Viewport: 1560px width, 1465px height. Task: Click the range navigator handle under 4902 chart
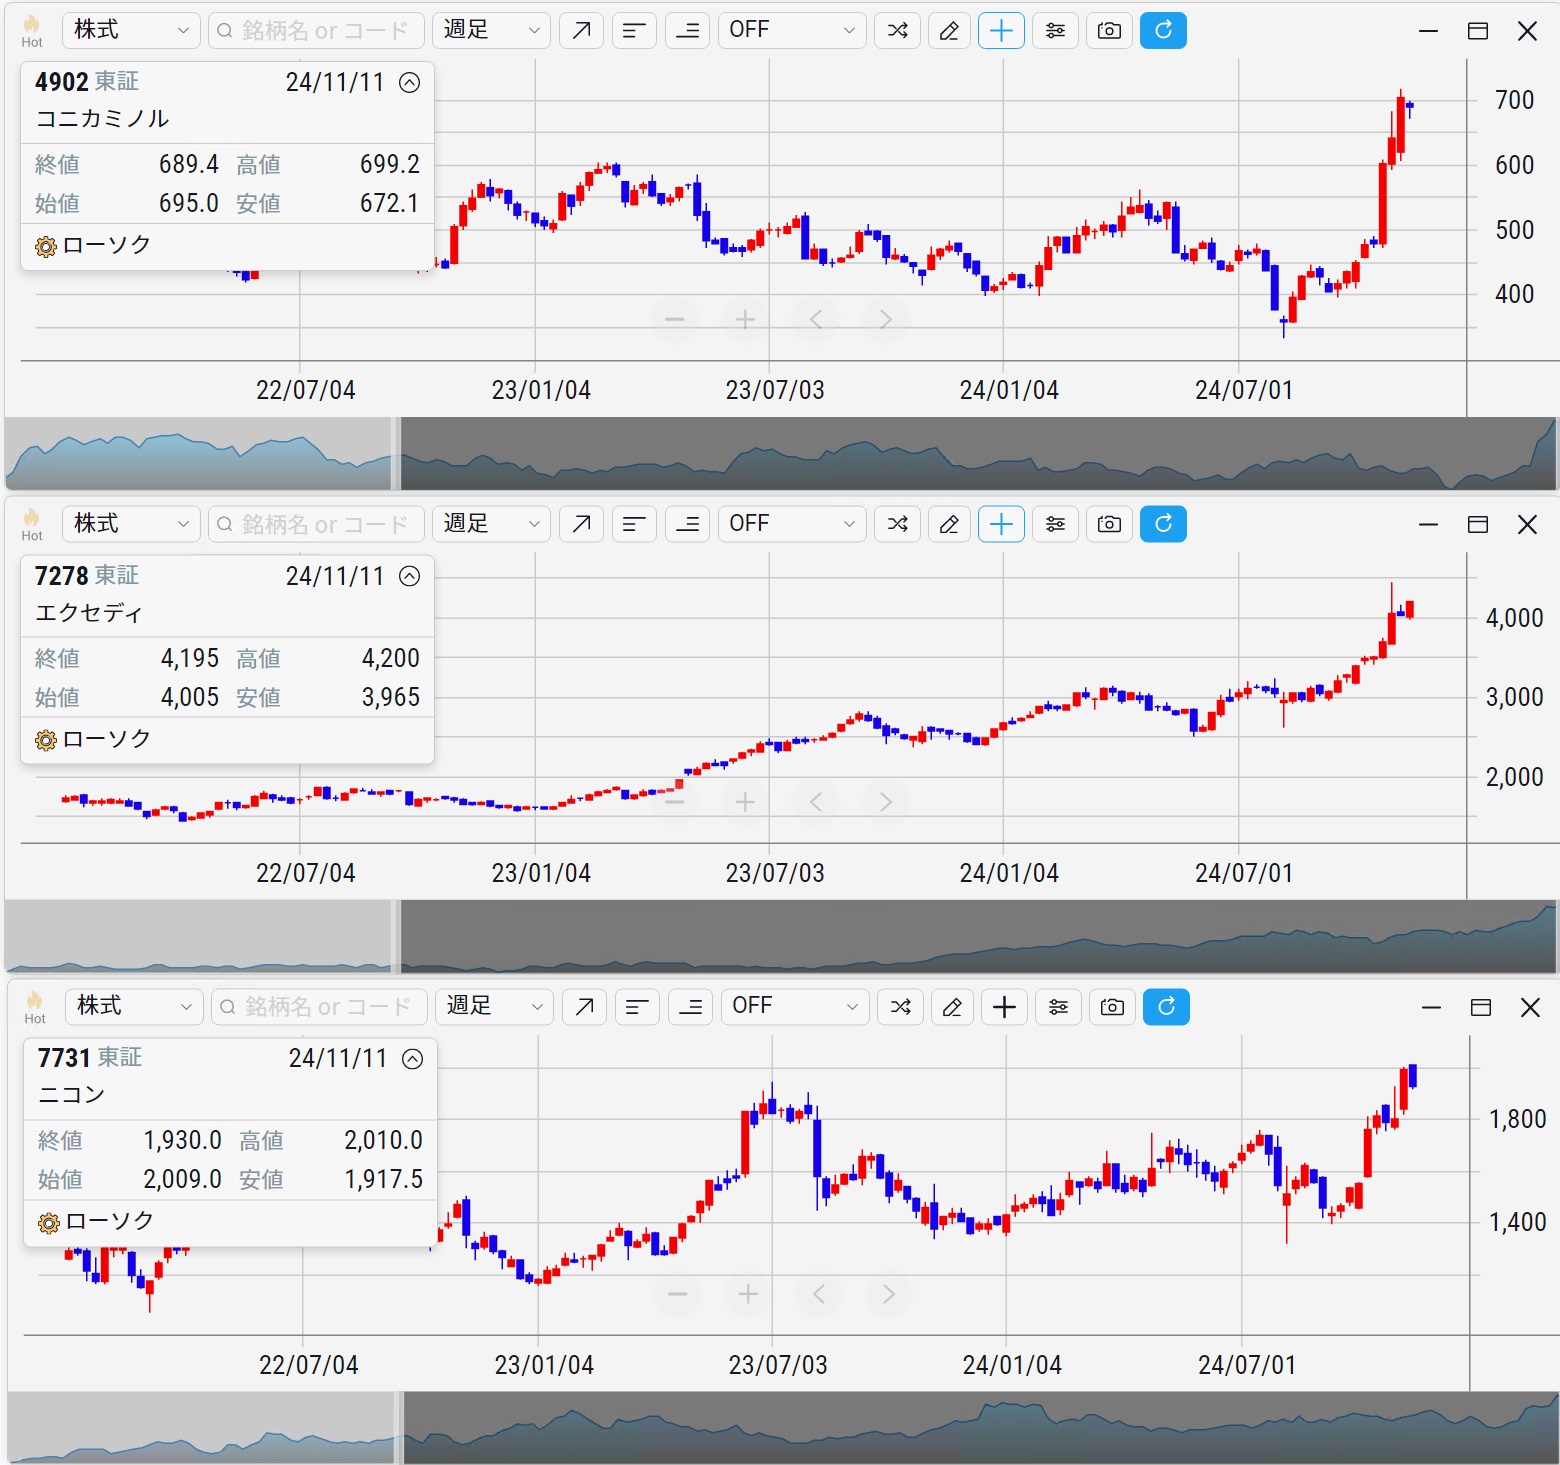coord(396,454)
